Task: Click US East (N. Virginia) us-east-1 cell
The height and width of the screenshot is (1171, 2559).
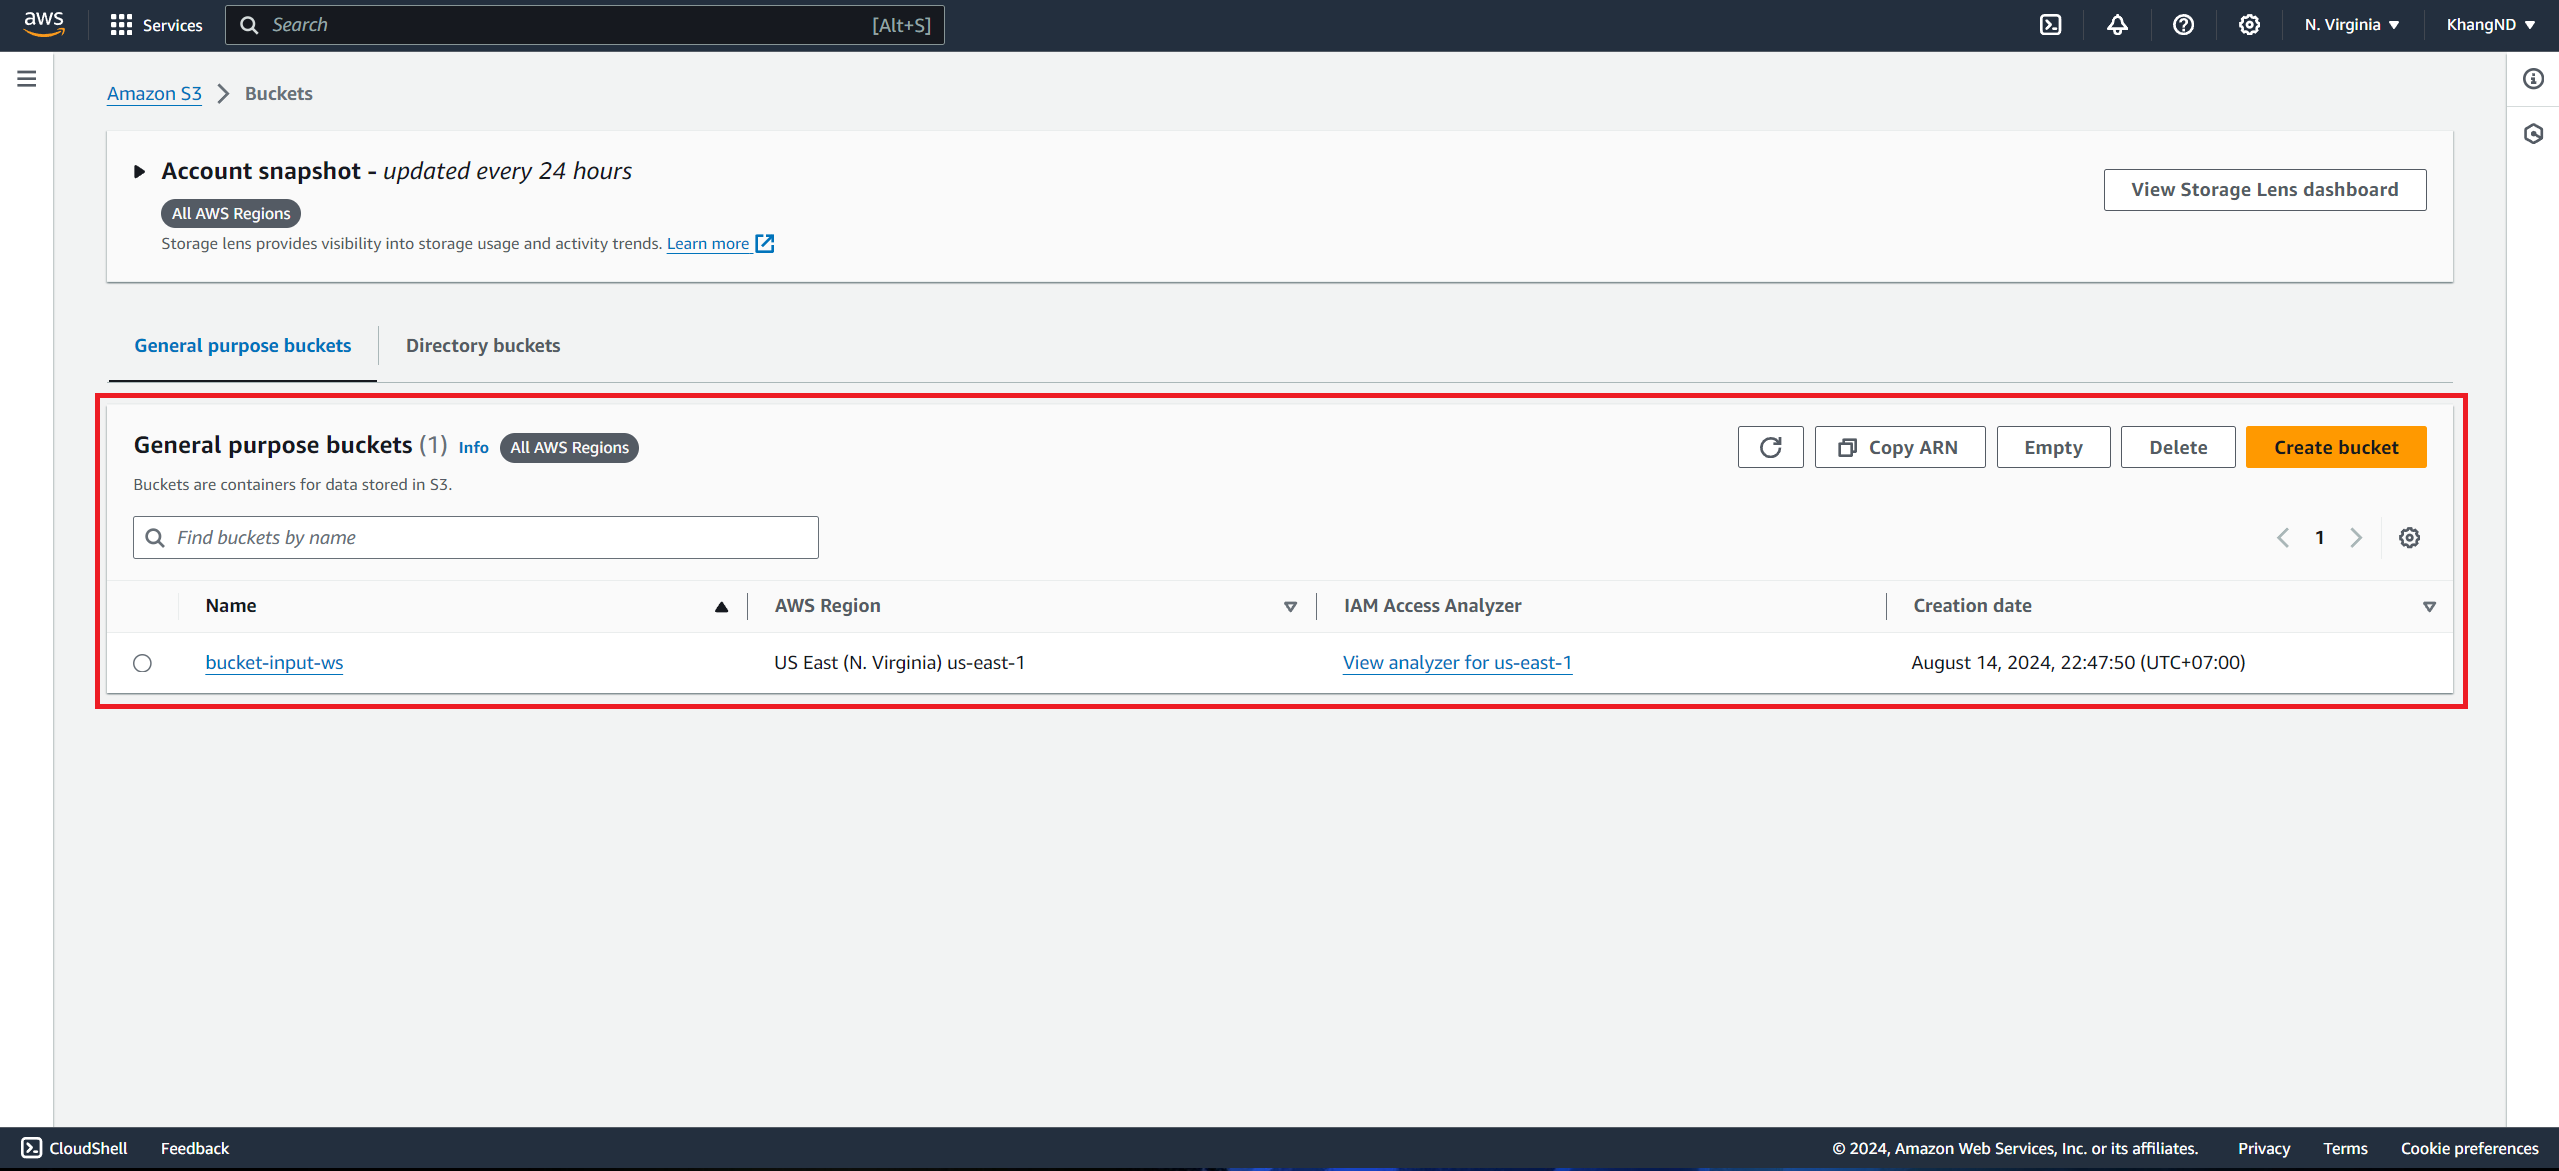Action: pos(899,662)
